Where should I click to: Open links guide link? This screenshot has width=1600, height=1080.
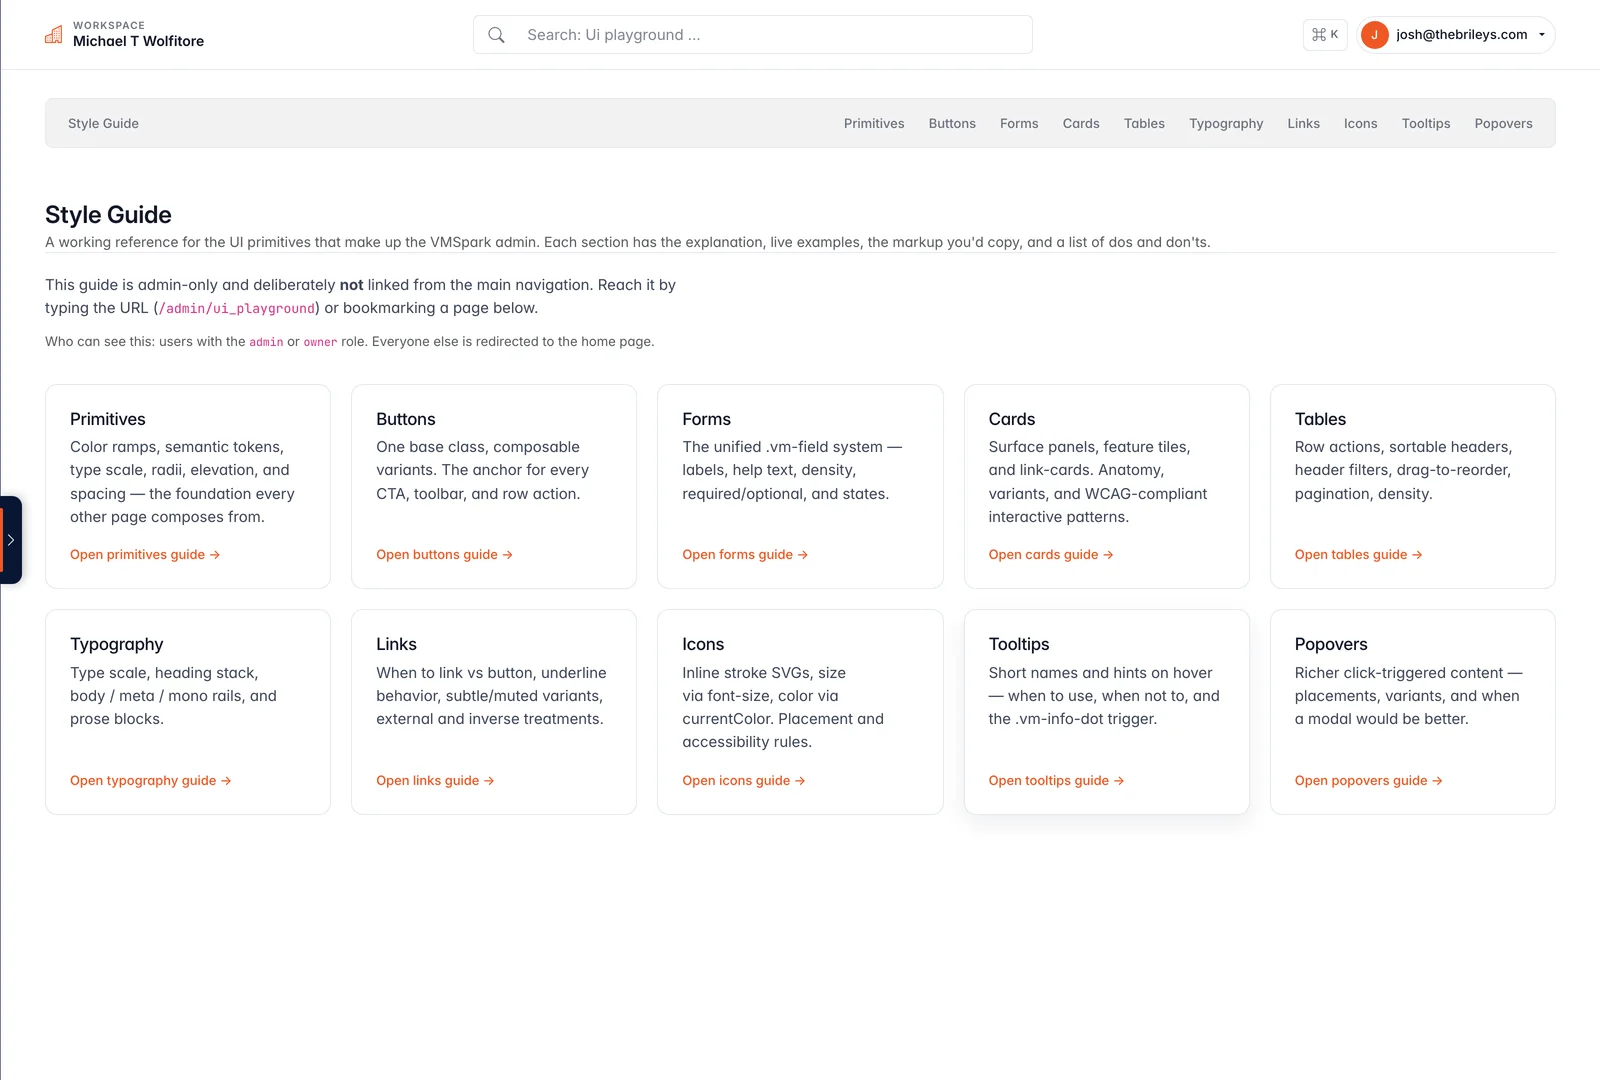tap(435, 781)
